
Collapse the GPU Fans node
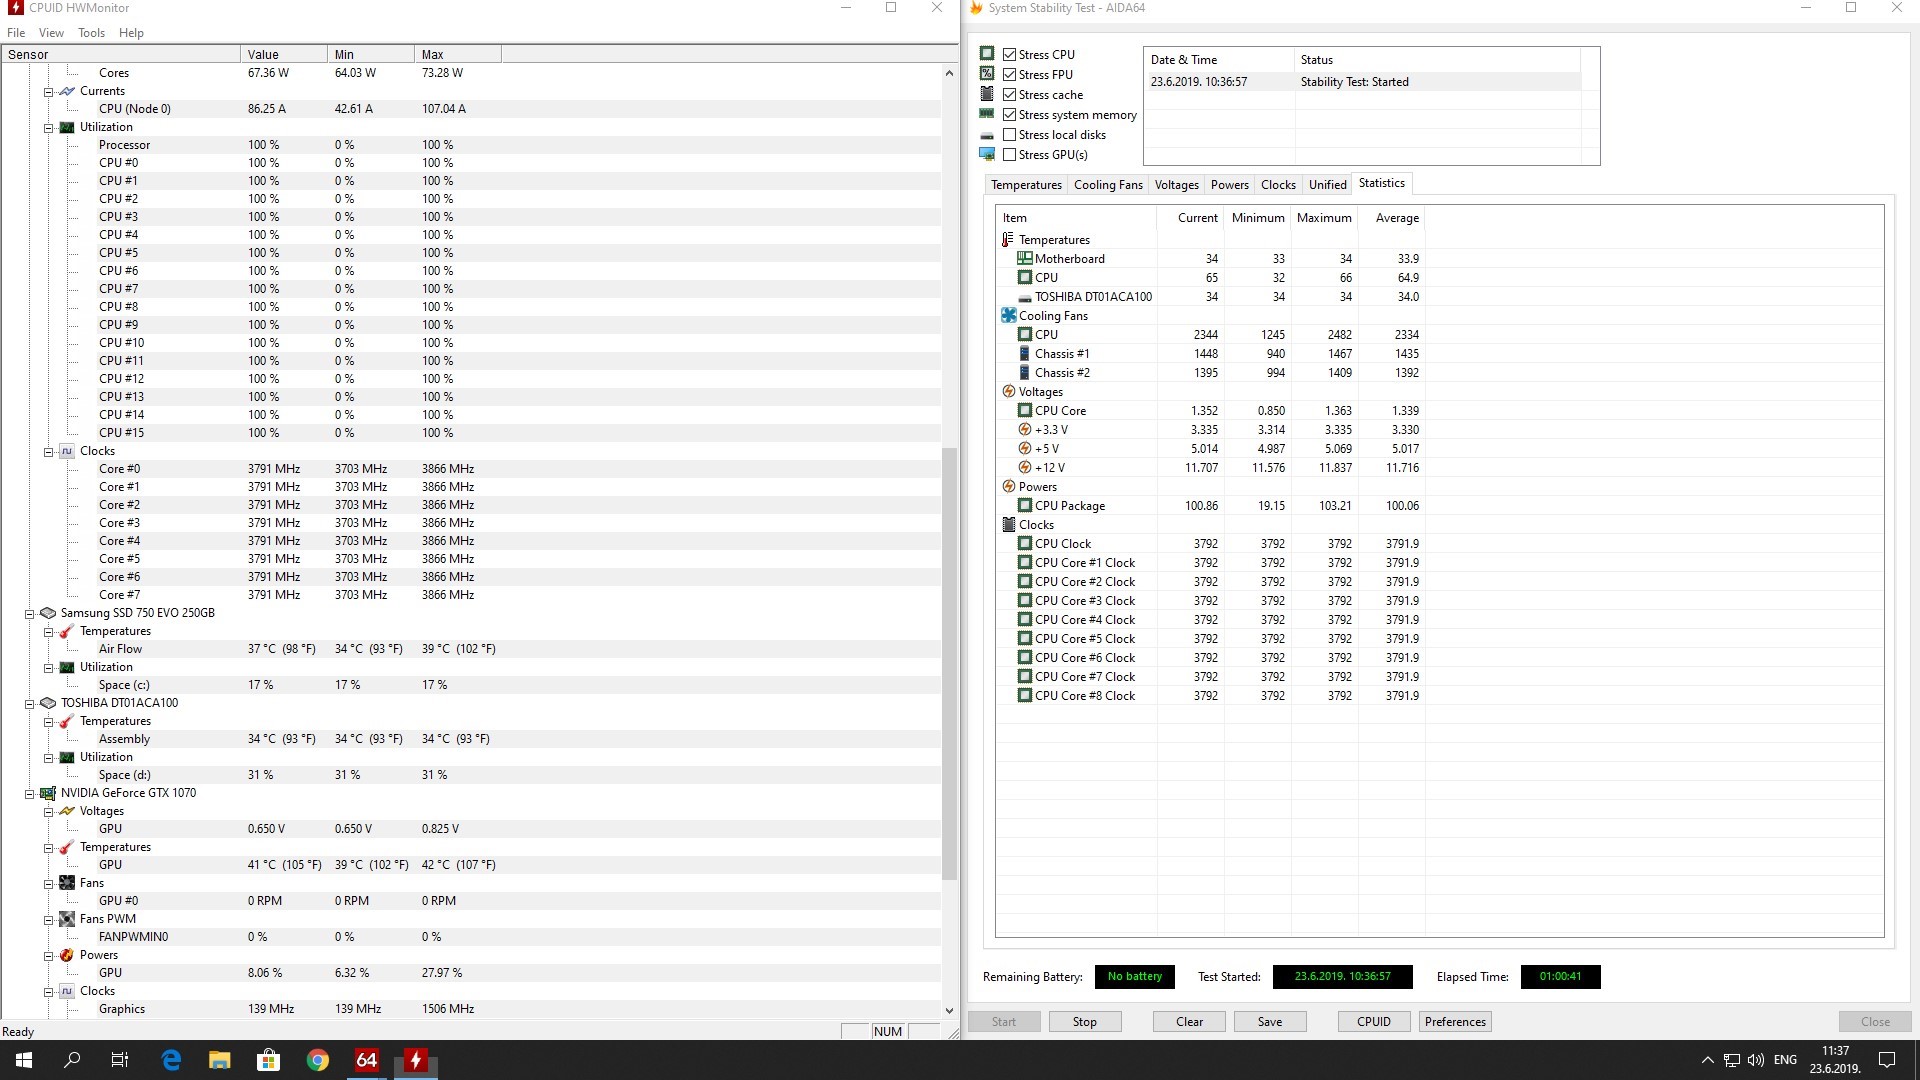48,883
